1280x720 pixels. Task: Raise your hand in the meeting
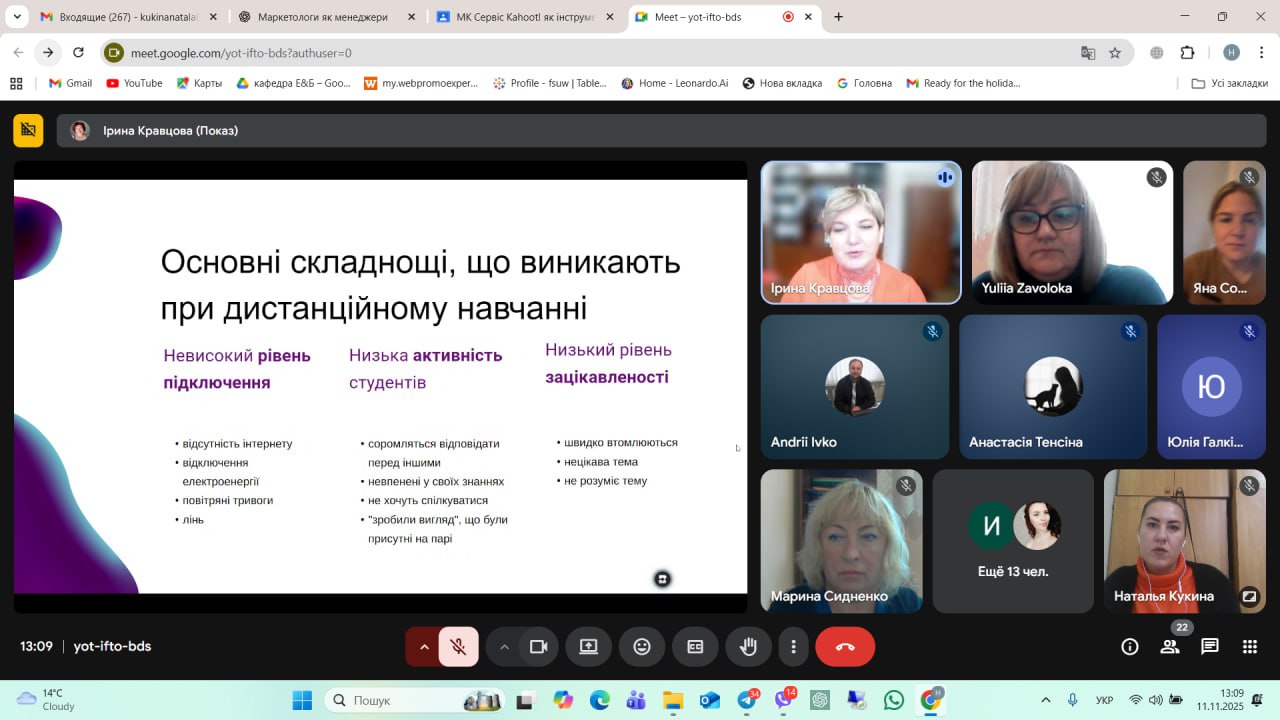748,647
